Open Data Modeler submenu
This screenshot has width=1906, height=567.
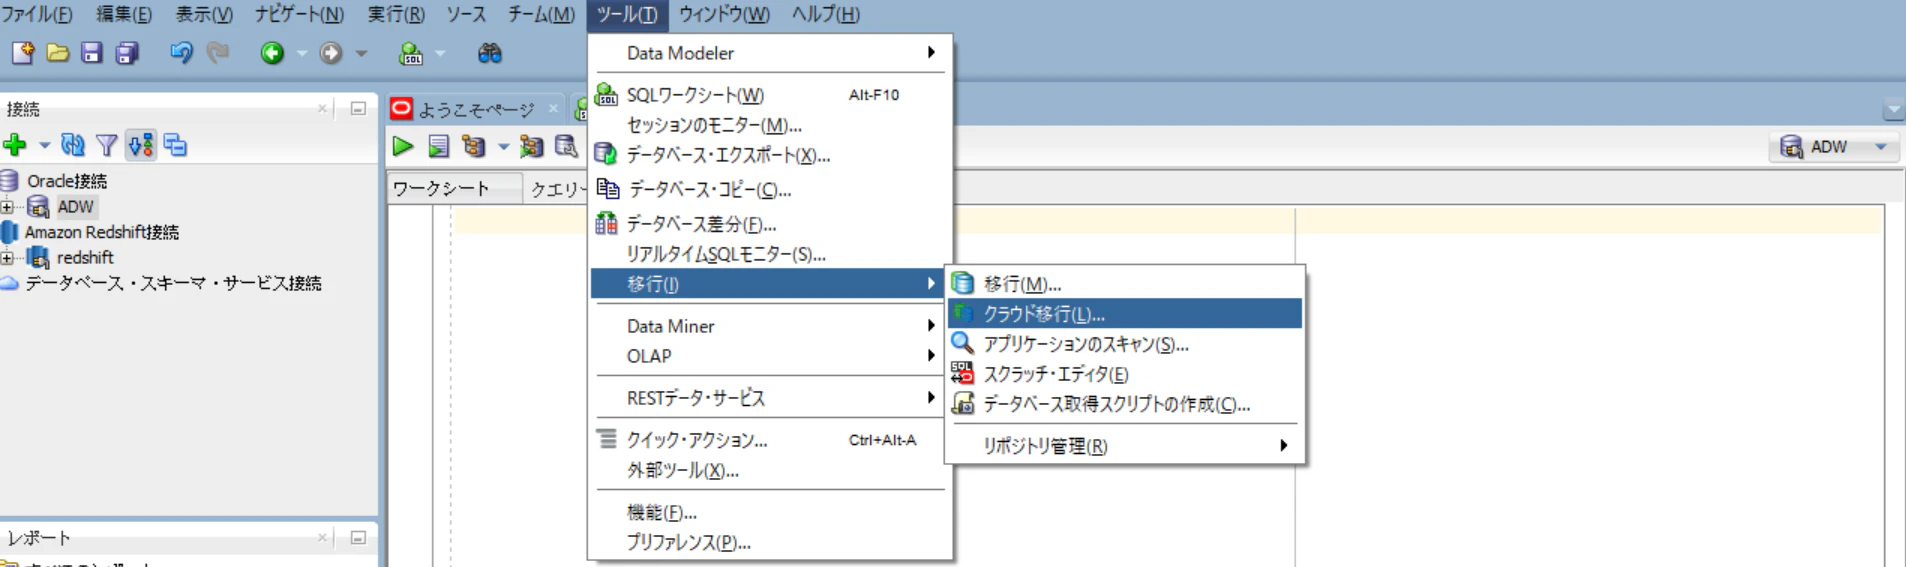770,53
